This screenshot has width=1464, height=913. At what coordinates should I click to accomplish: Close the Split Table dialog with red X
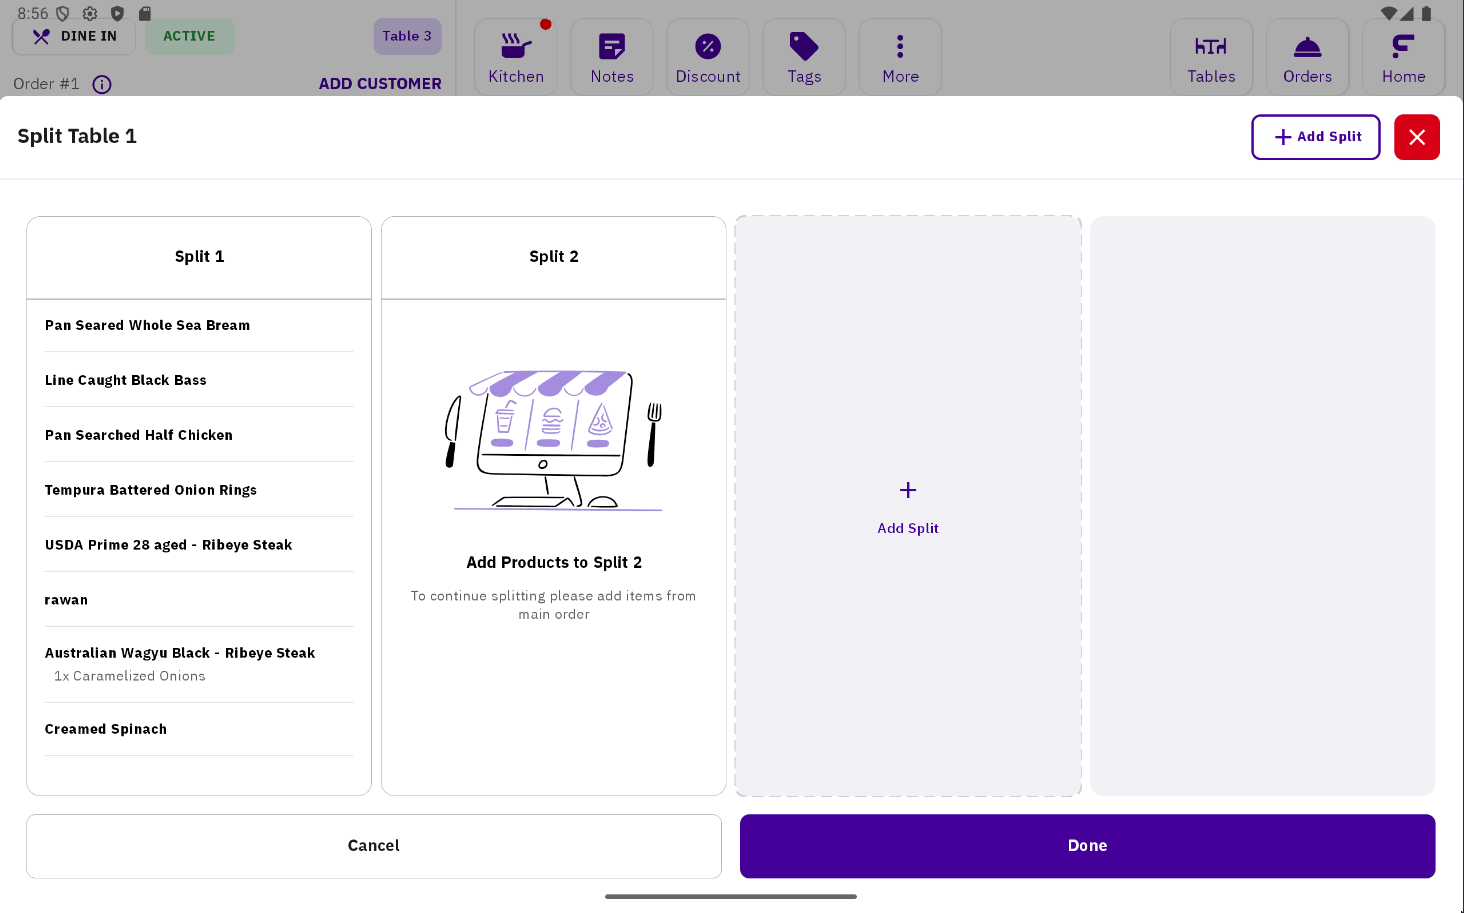point(1416,137)
